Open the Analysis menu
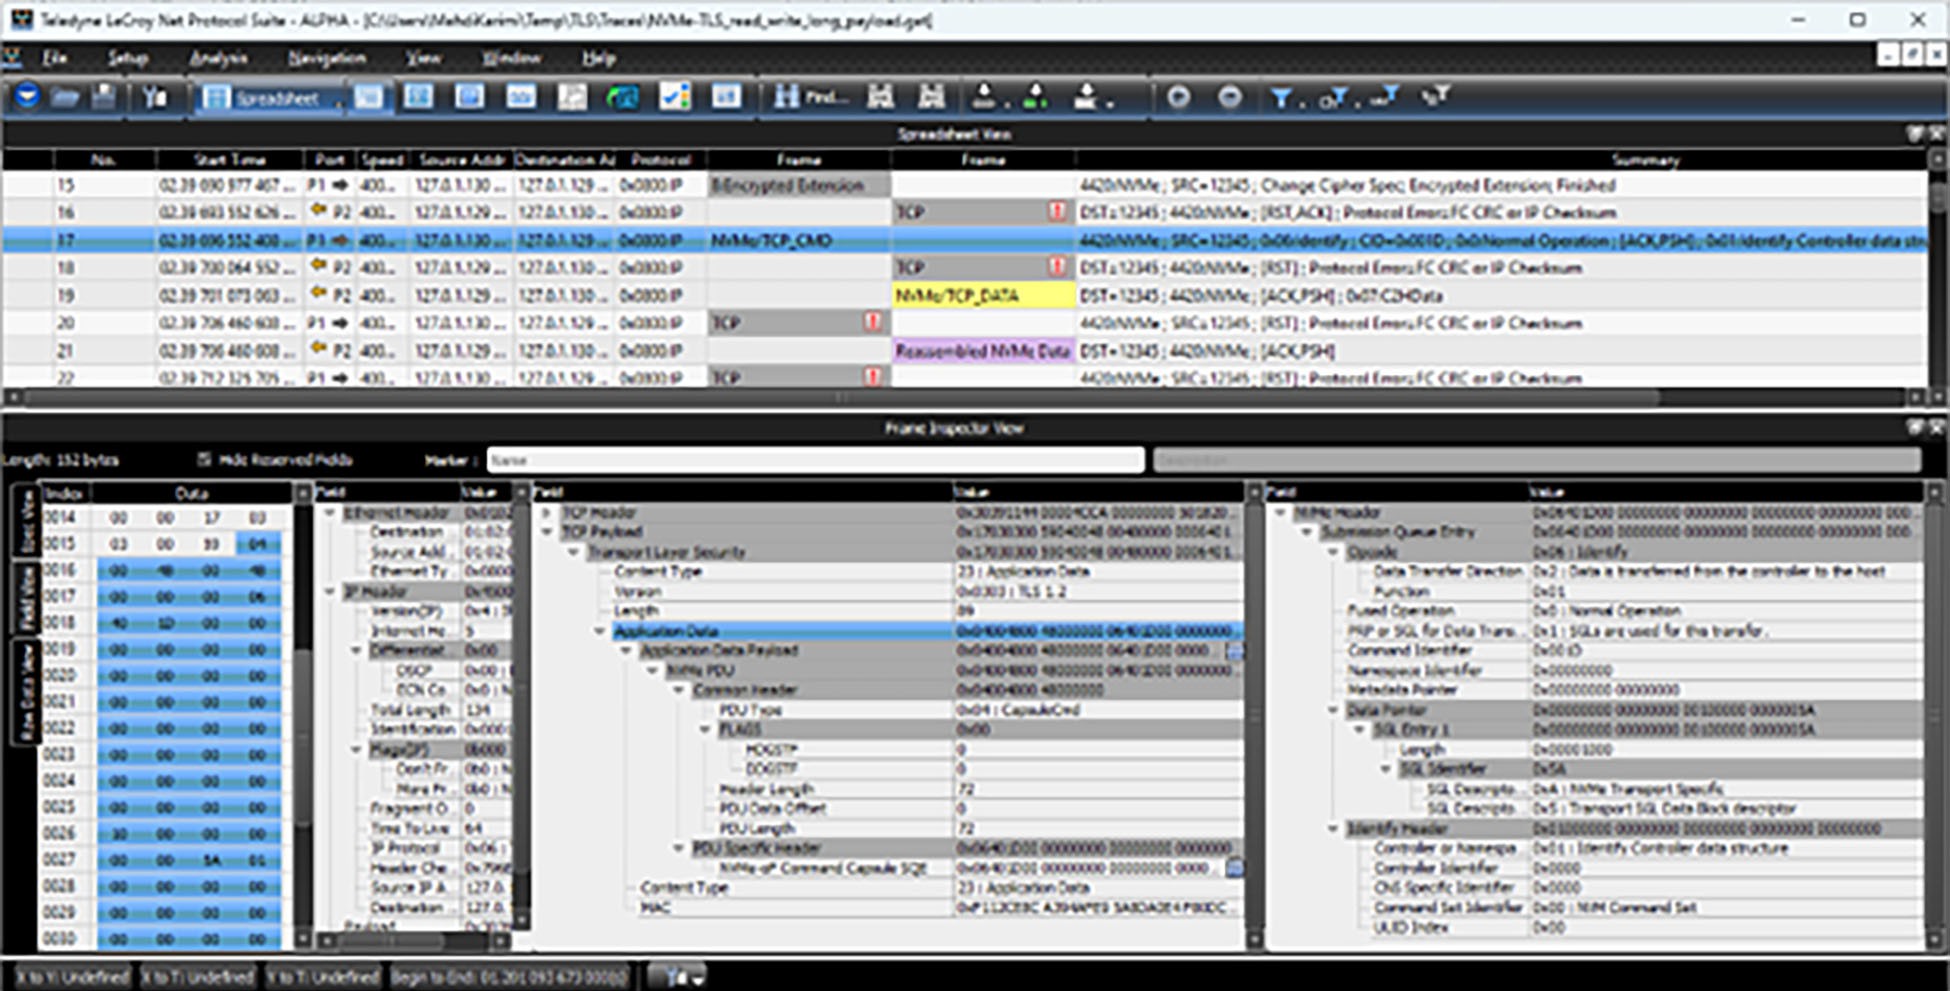This screenshot has width=1950, height=991. pyautogui.click(x=218, y=58)
